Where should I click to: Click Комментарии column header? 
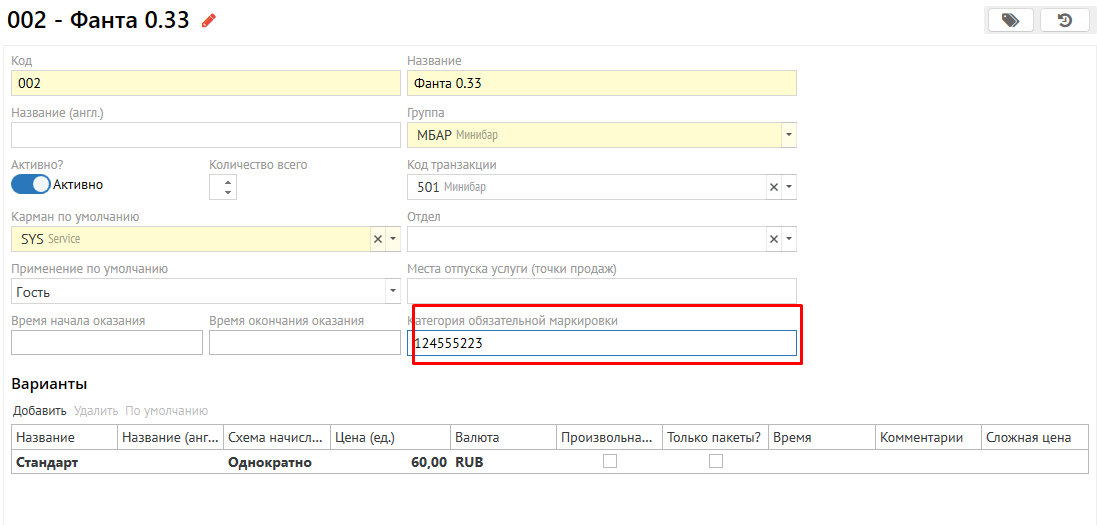tap(928, 438)
